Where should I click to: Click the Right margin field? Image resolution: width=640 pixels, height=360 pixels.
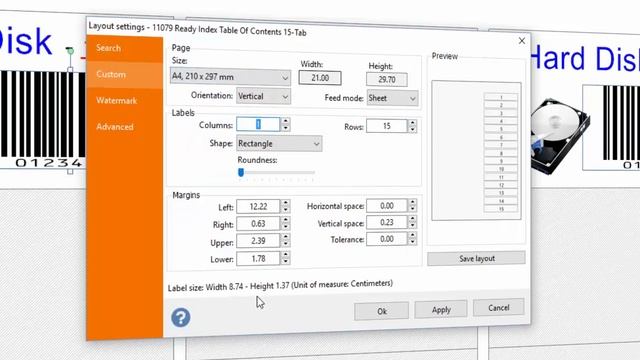click(258, 224)
